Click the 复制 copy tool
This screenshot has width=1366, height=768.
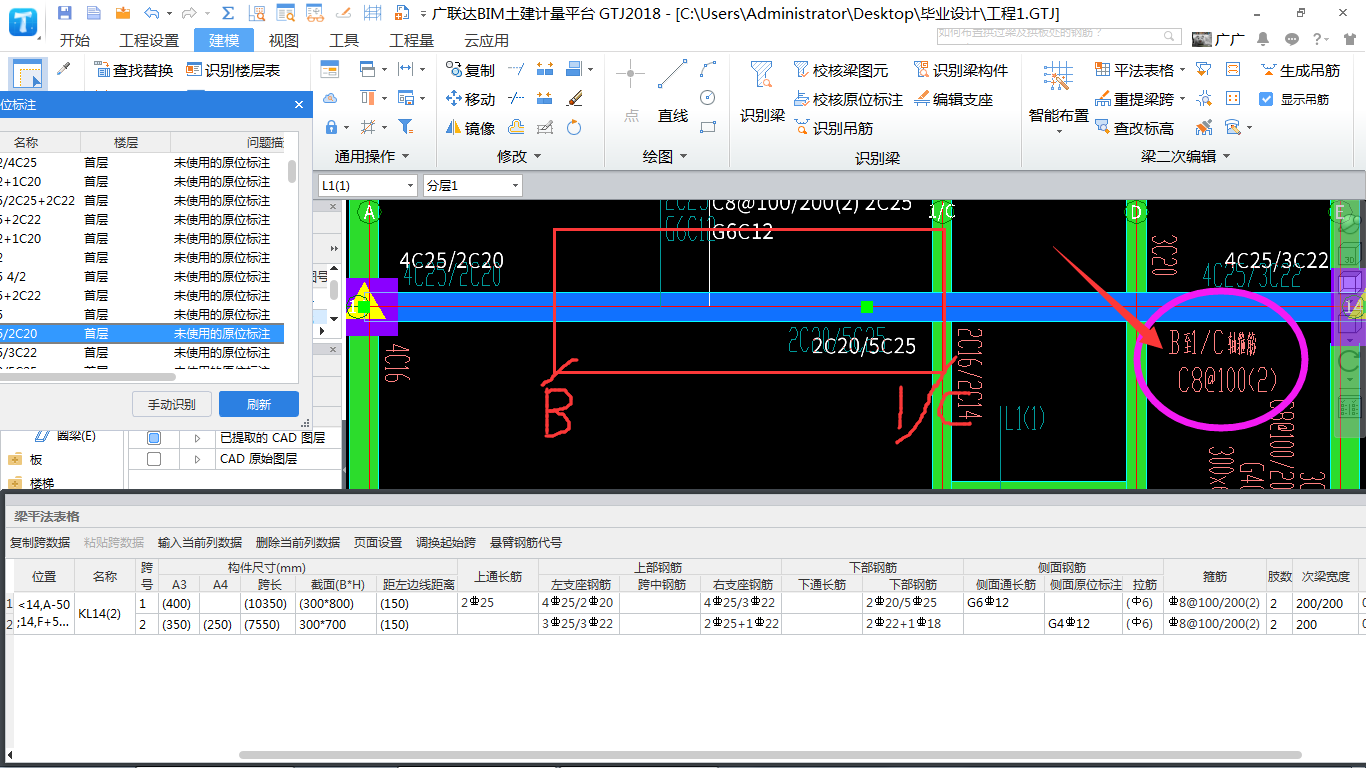click(469, 70)
